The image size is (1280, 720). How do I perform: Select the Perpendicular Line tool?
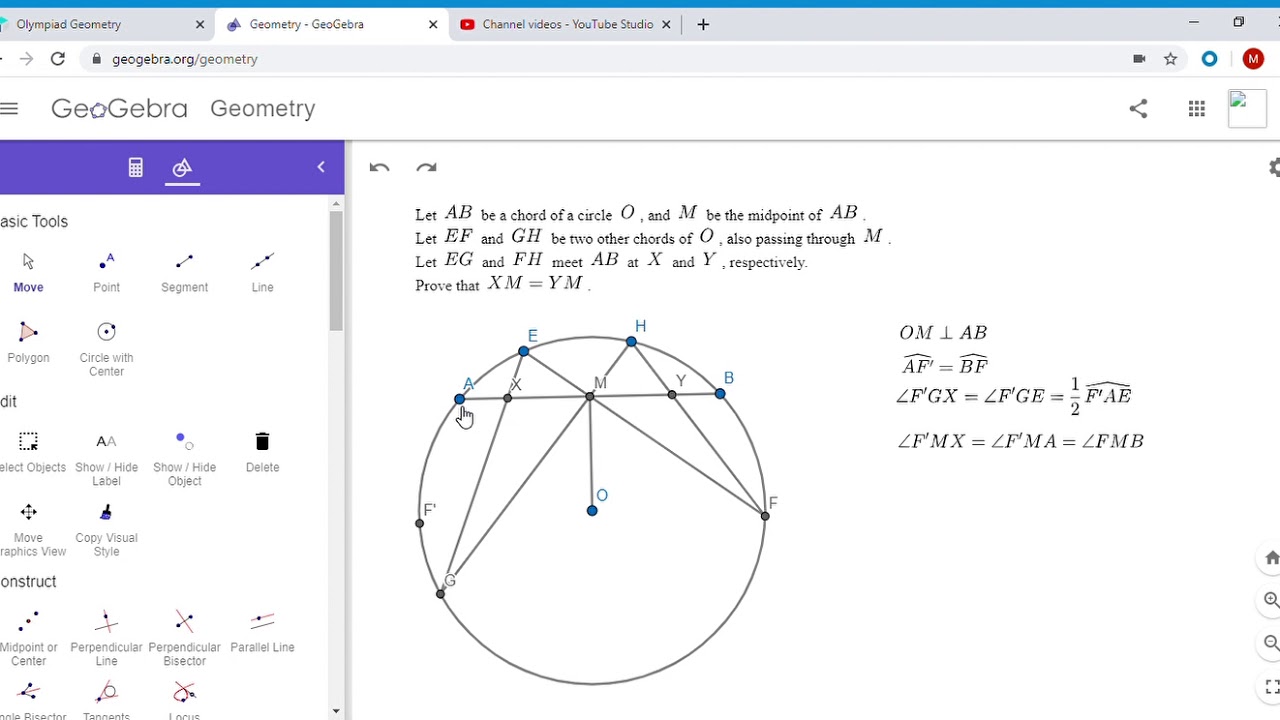(x=106, y=638)
